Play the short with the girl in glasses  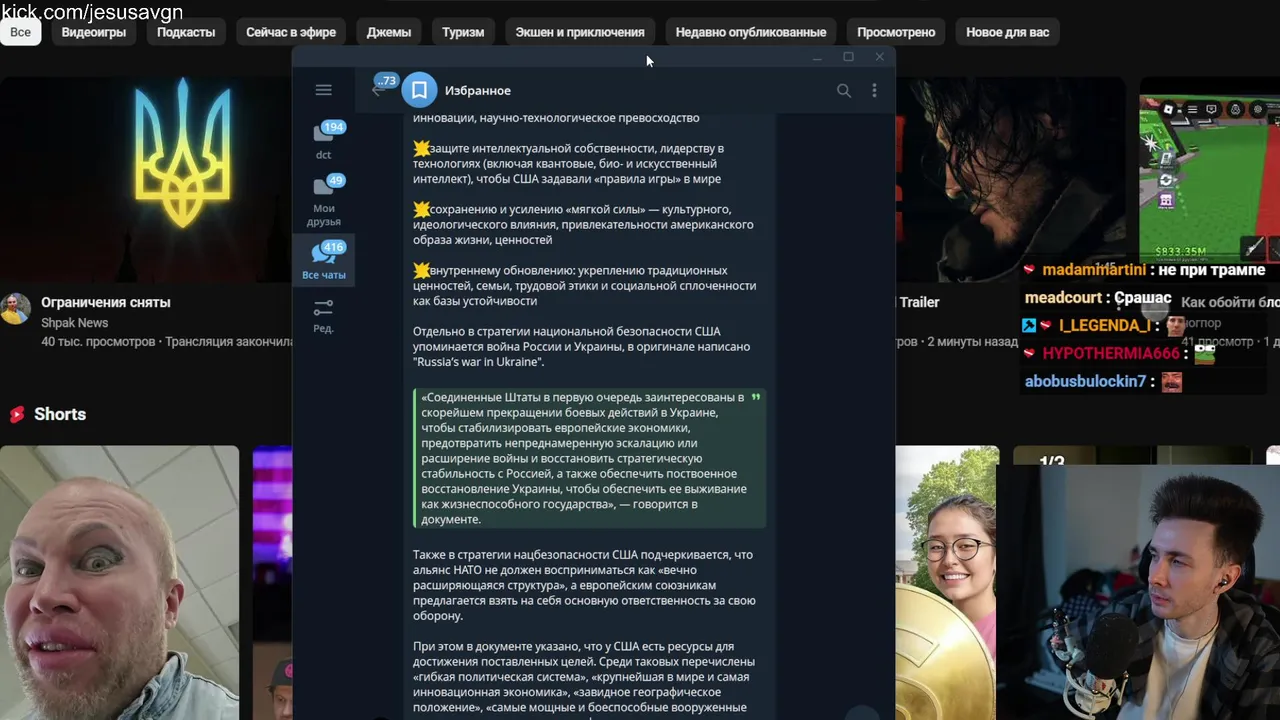click(x=945, y=582)
